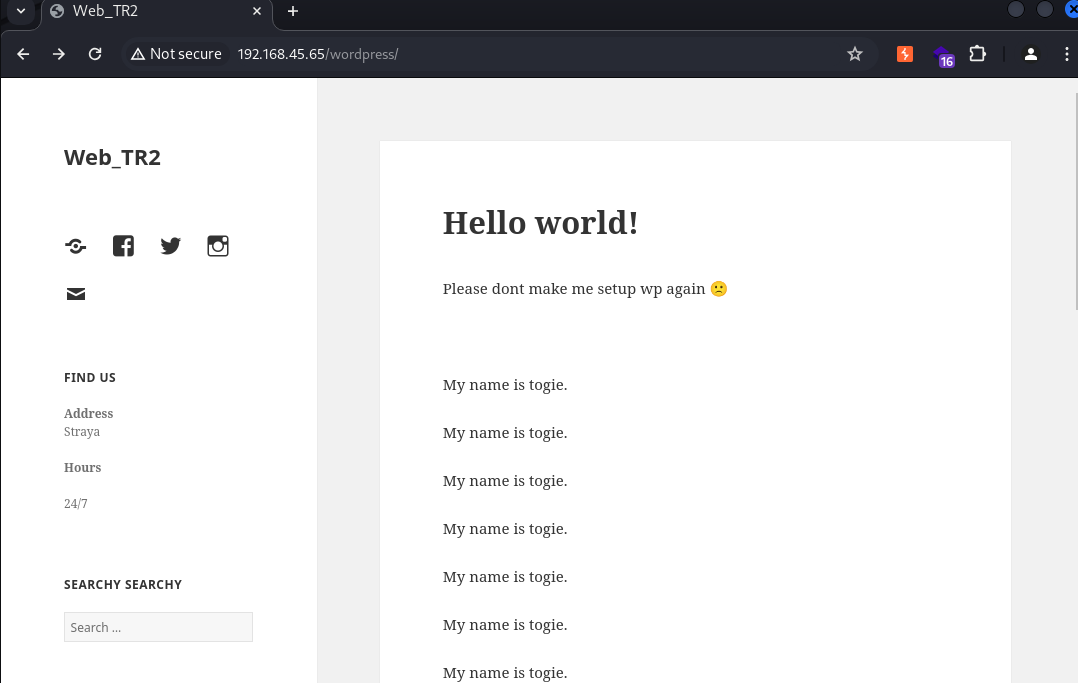Open the Facebook social icon
1078x683 pixels.
[x=123, y=246]
